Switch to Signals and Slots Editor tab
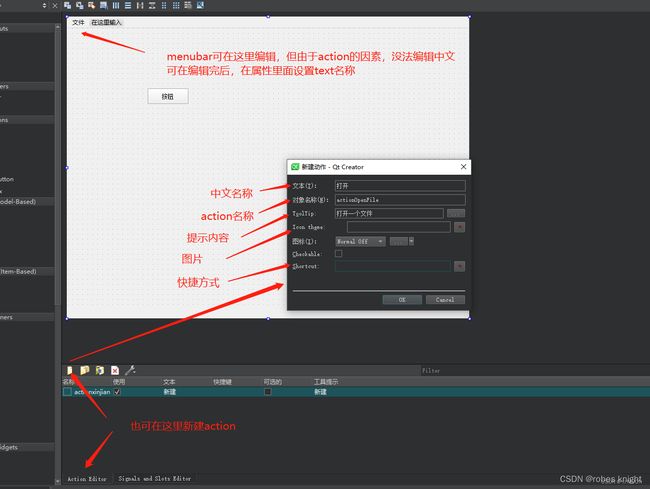This screenshot has height=489, width=650. click(155, 479)
